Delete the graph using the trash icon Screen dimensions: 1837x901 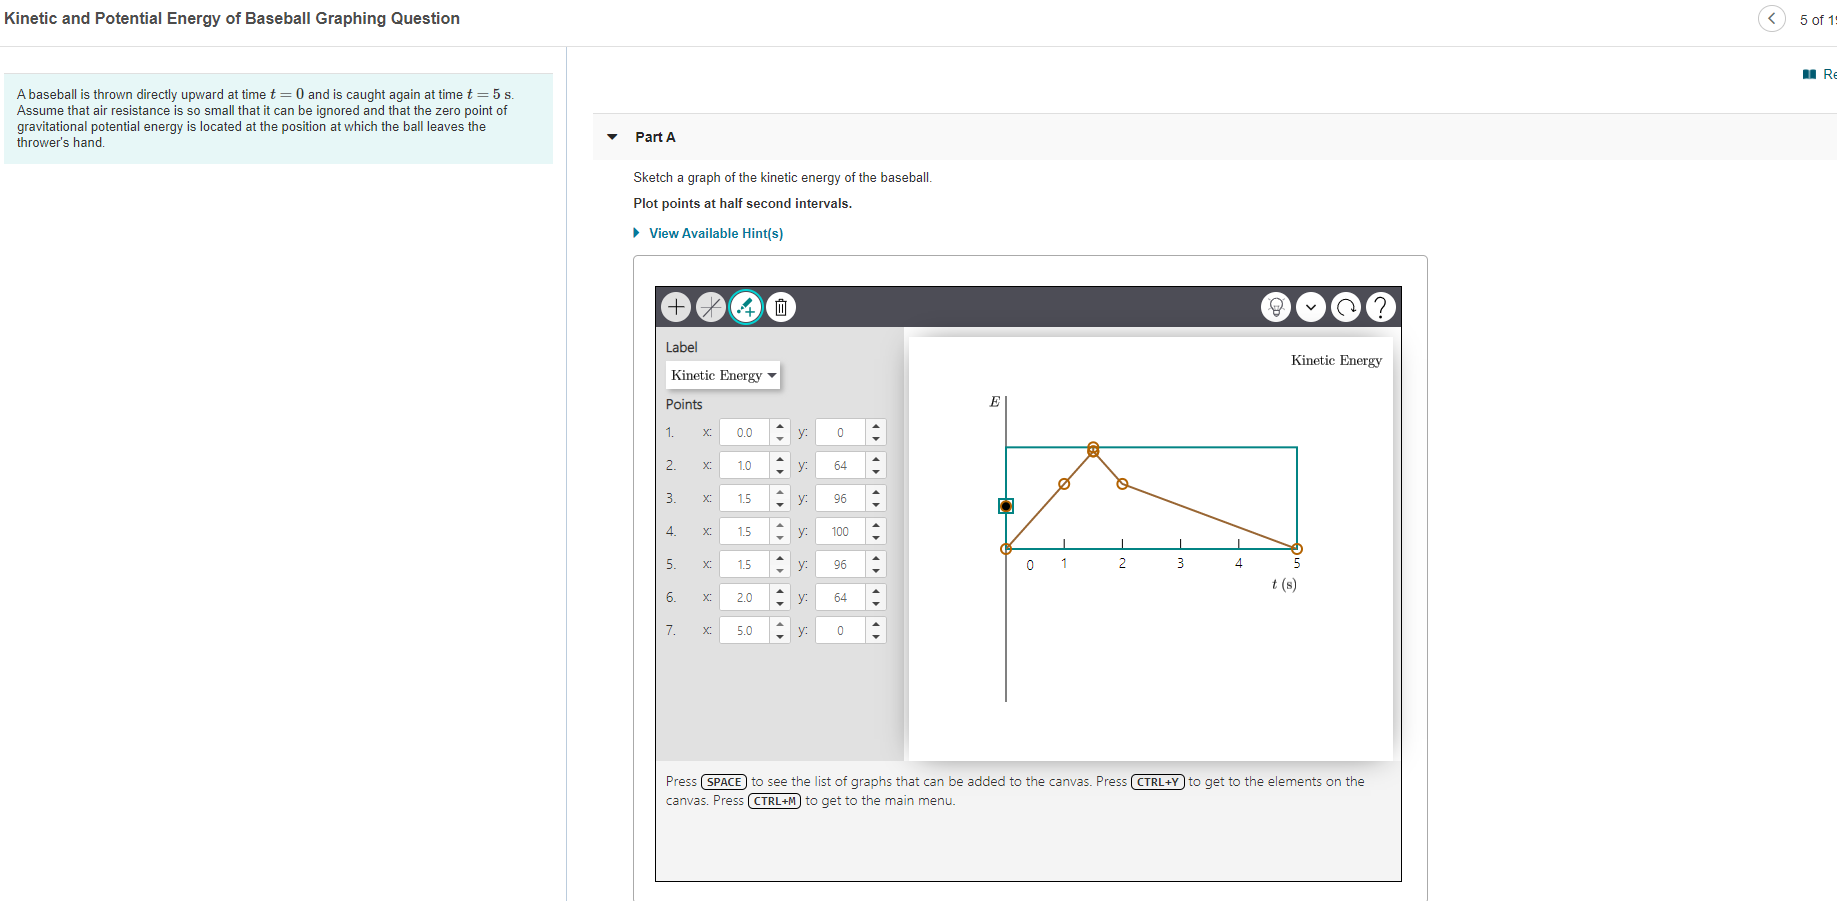[781, 307]
